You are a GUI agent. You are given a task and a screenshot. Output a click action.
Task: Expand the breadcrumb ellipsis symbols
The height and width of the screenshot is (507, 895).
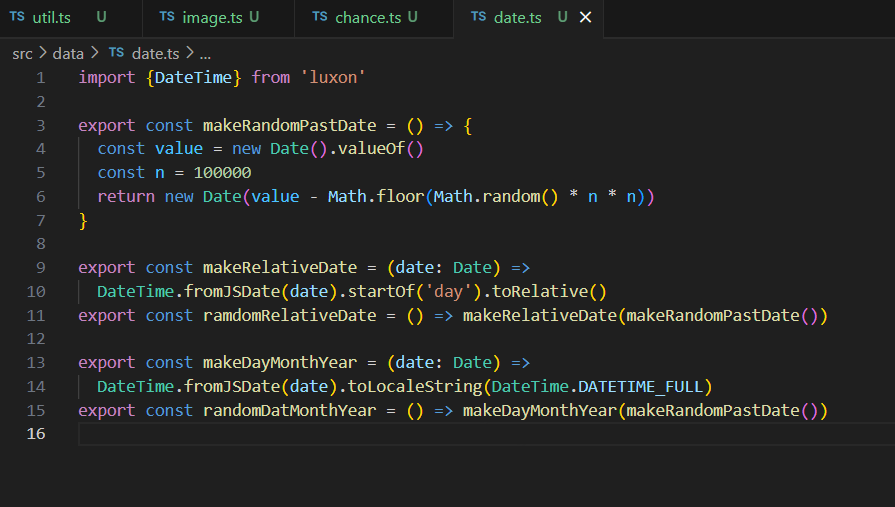pyautogui.click(x=205, y=55)
